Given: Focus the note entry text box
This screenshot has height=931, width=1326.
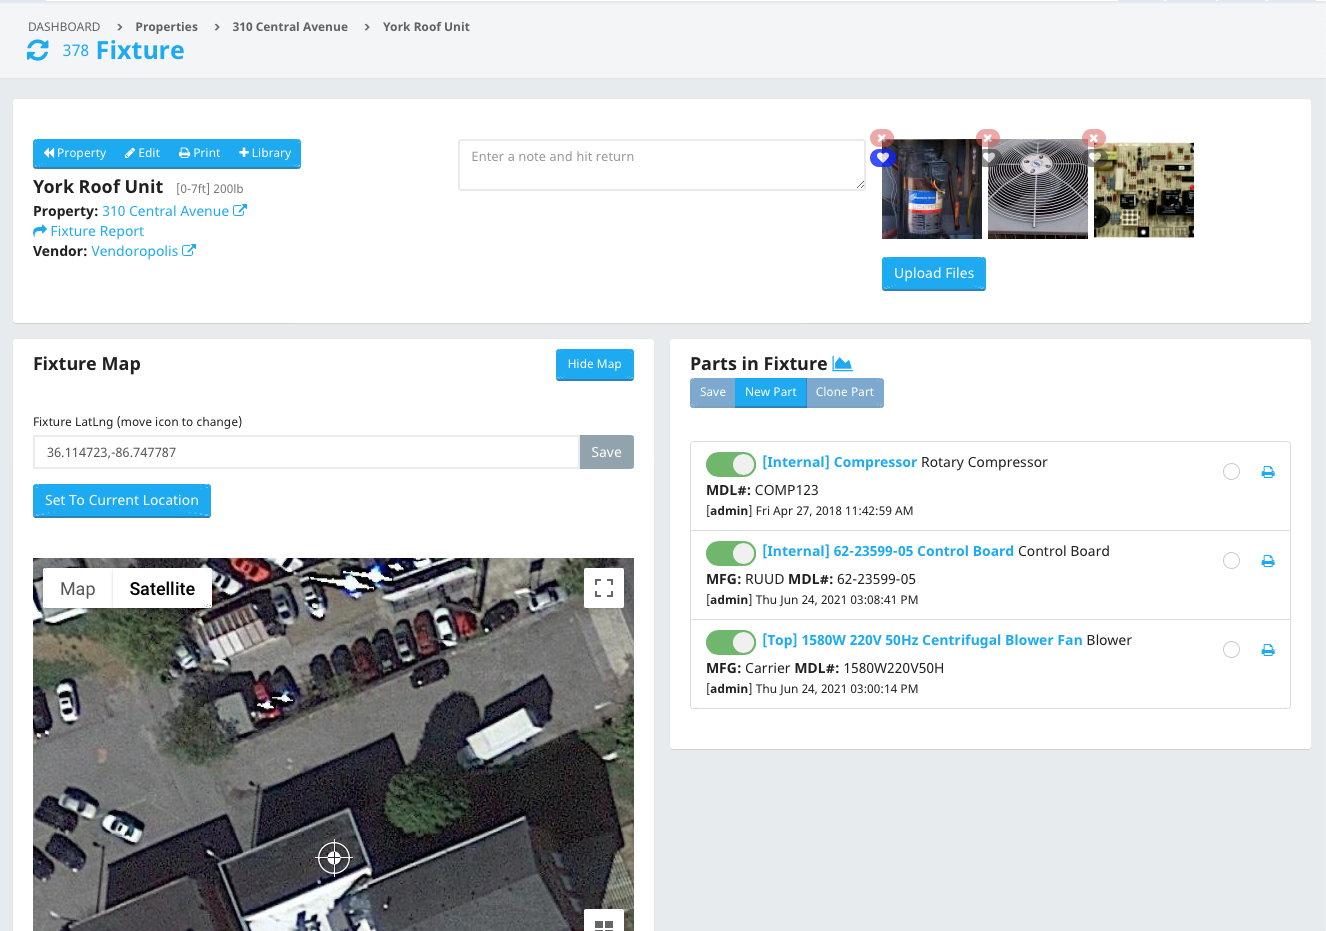Looking at the screenshot, I should click(x=662, y=165).
